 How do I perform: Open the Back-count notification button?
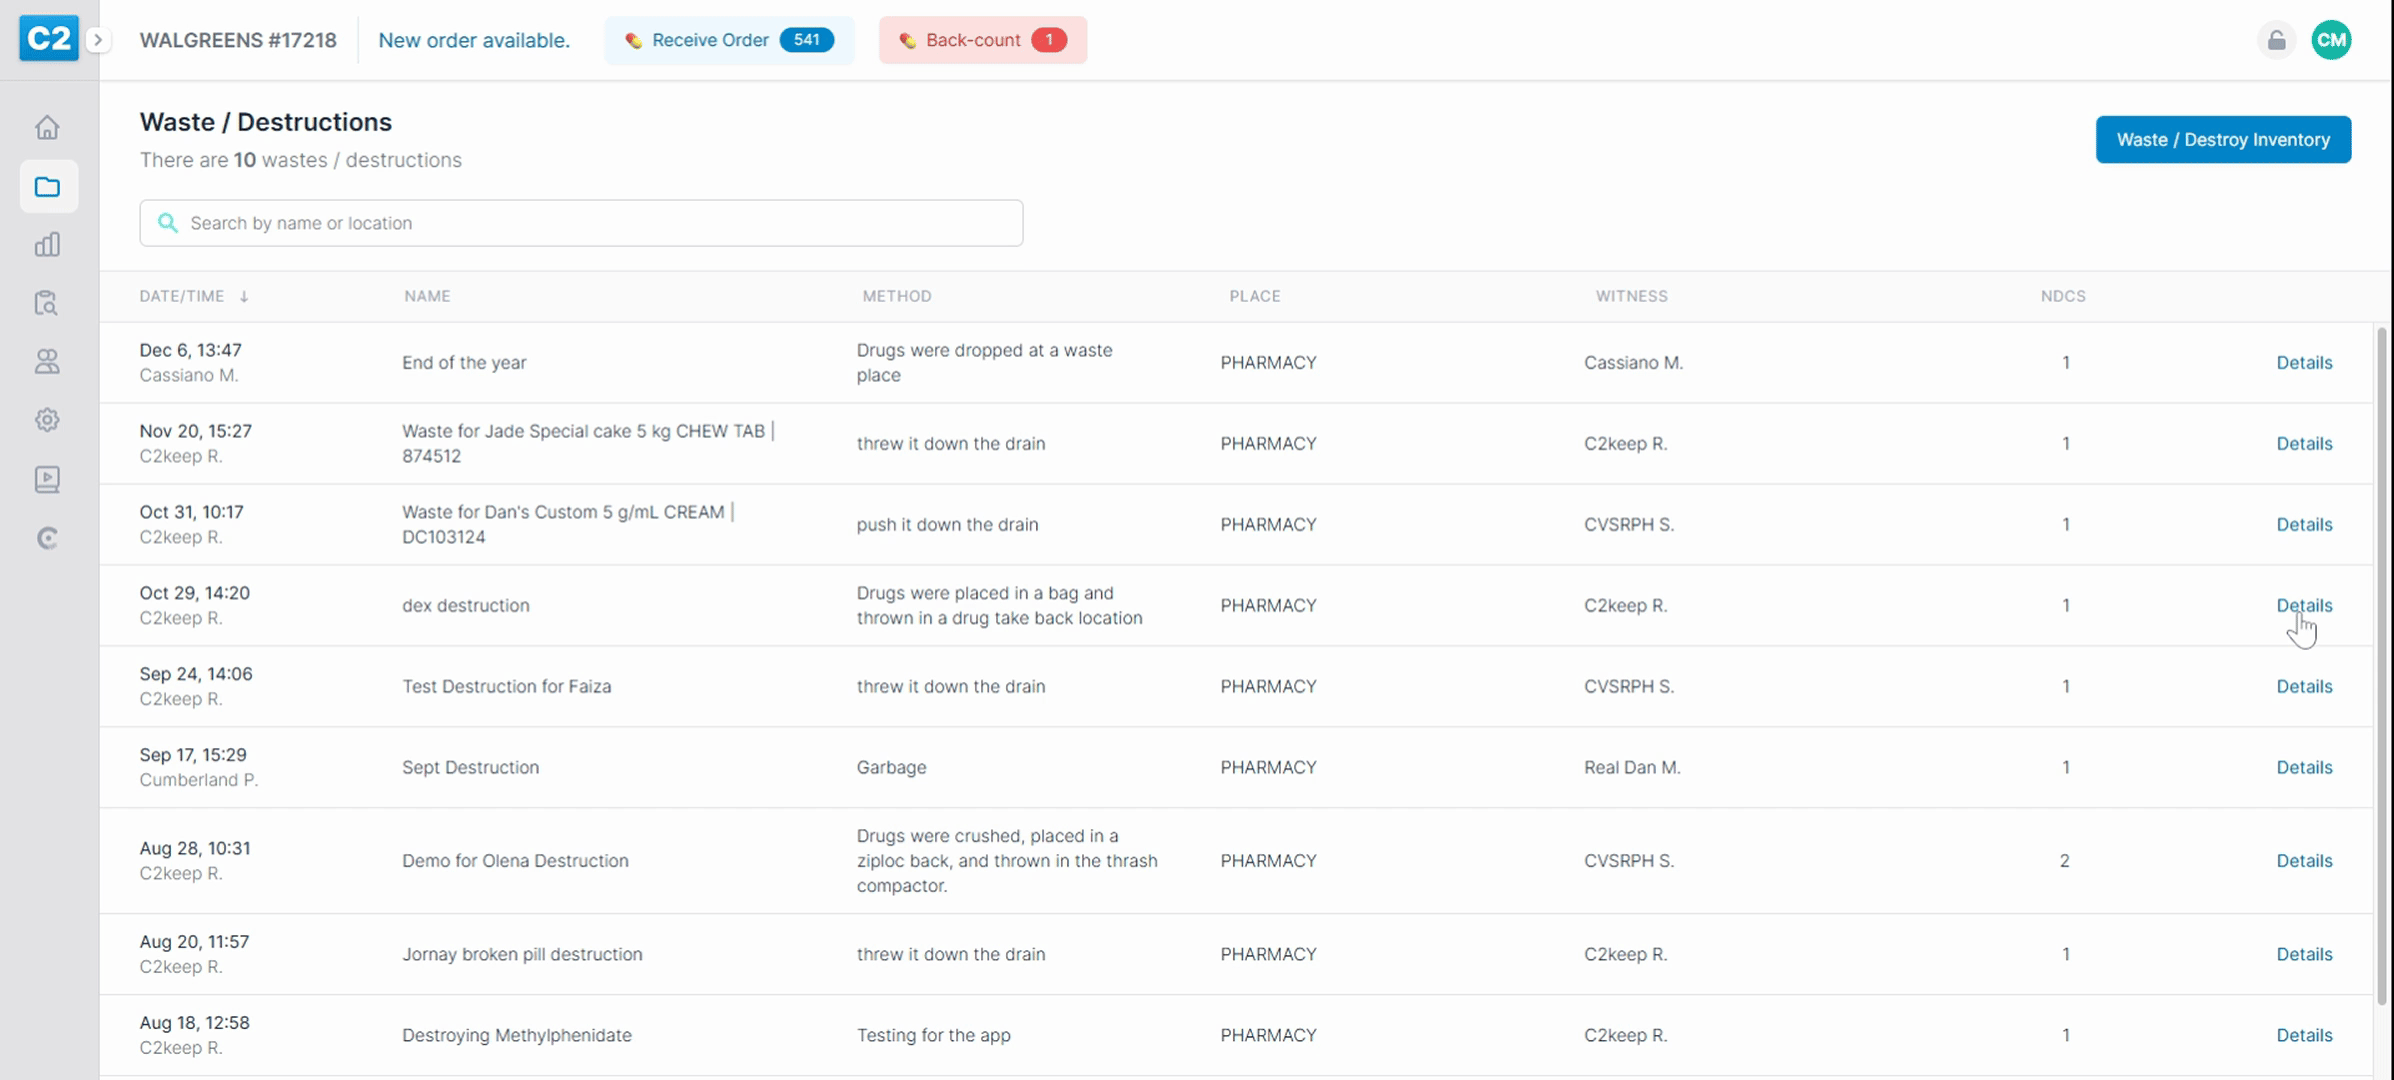click(982, 40)
